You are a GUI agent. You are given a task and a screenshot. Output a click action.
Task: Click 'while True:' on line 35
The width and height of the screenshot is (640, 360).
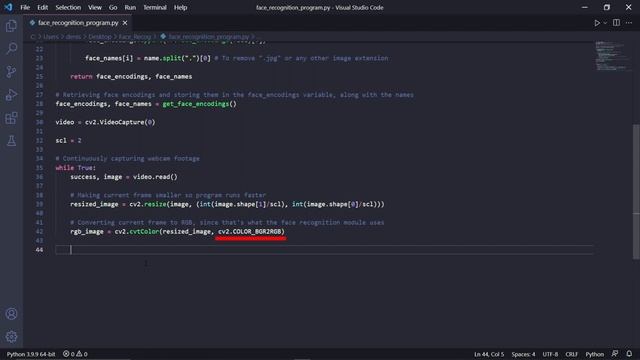[76, 168]
